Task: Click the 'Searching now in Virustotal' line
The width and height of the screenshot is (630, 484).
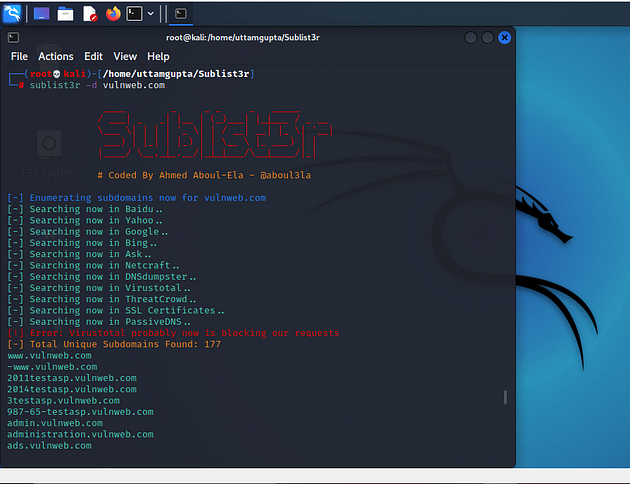Action: tap(99, 288)
